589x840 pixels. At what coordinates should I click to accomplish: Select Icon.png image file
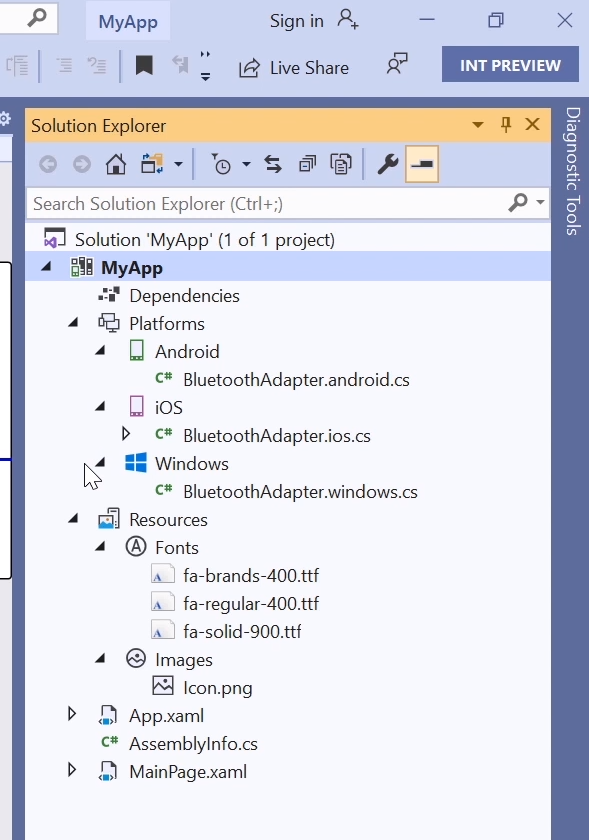pyautogui.click(x=218, y=688)
